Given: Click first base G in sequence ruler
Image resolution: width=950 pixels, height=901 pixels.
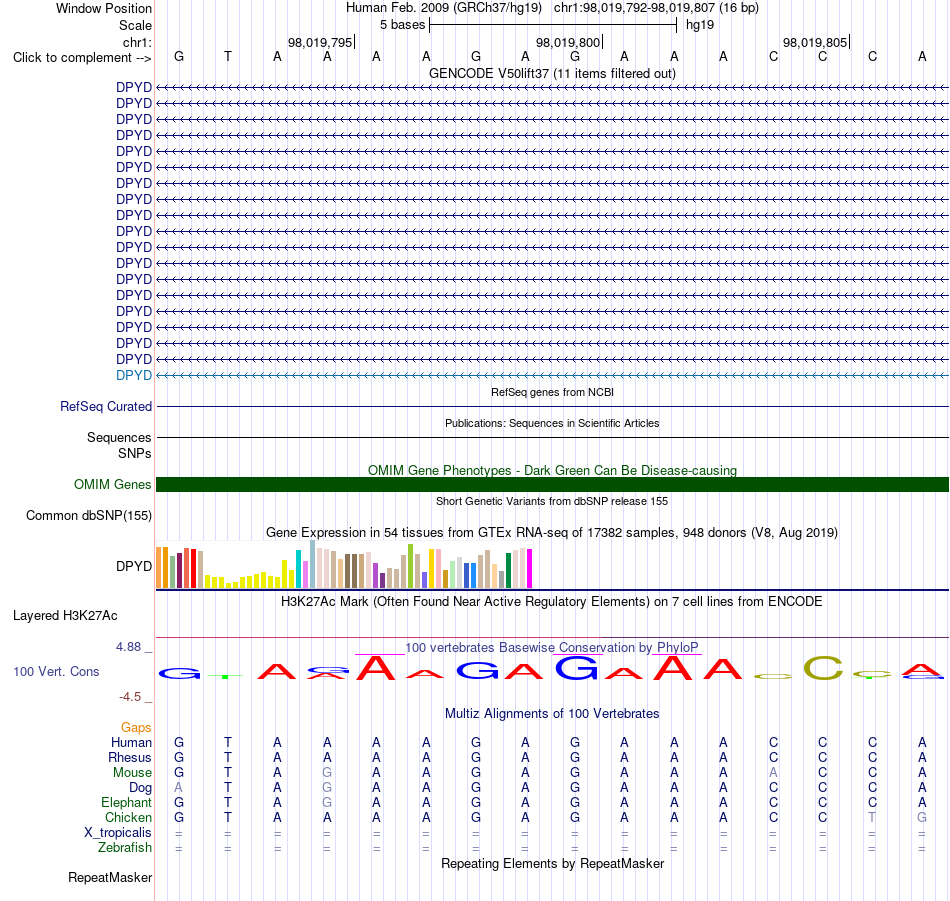Looking at the screenshot, I should [179, 56].
